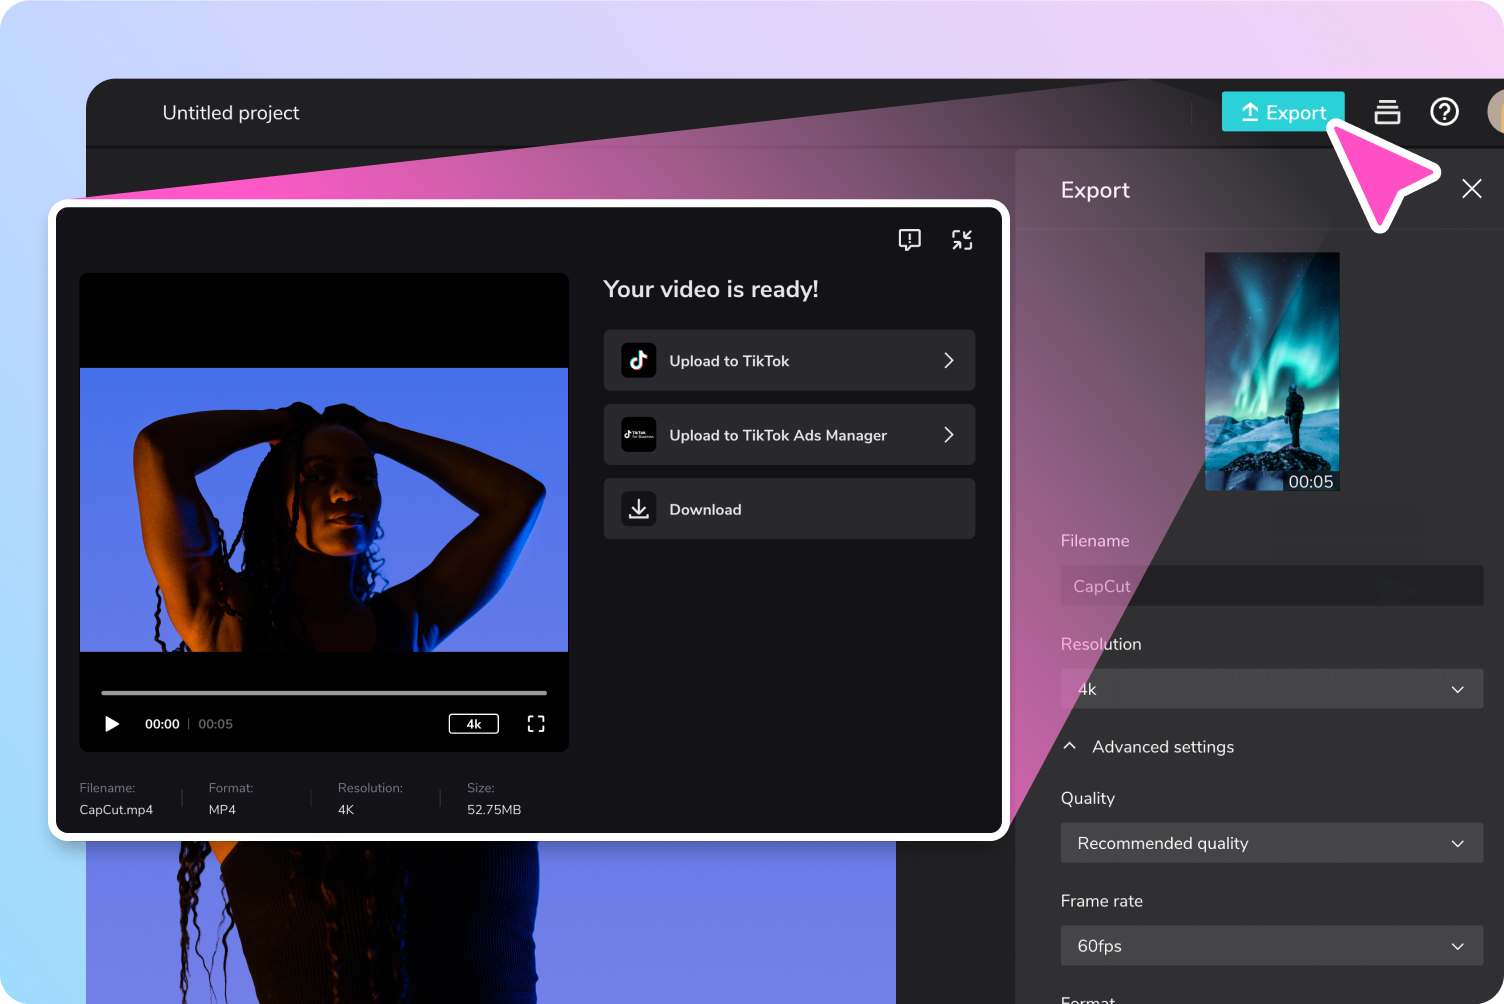Viewport: 1504px width, 1004px height.
Task: Open the Resolution dropdown showing 4k
Action: pos(1272,689)
